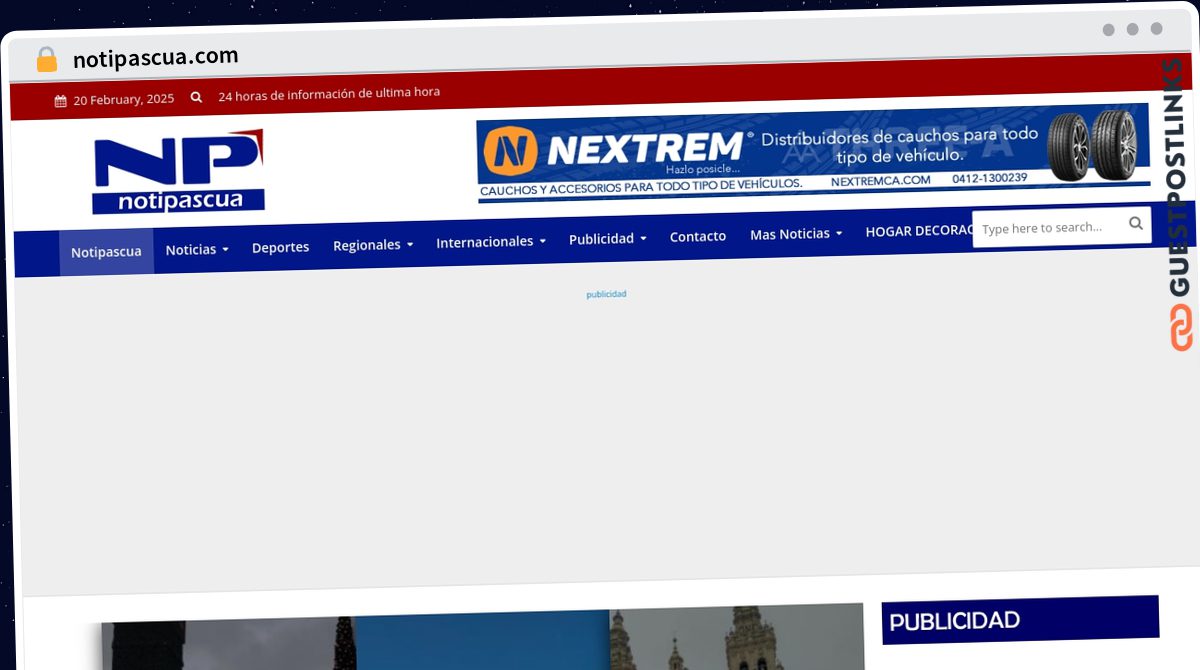The height and width of the screenshot is (670, 1200).
Task: Click the '20 February, 2025' date text
Action: (124, 99)
